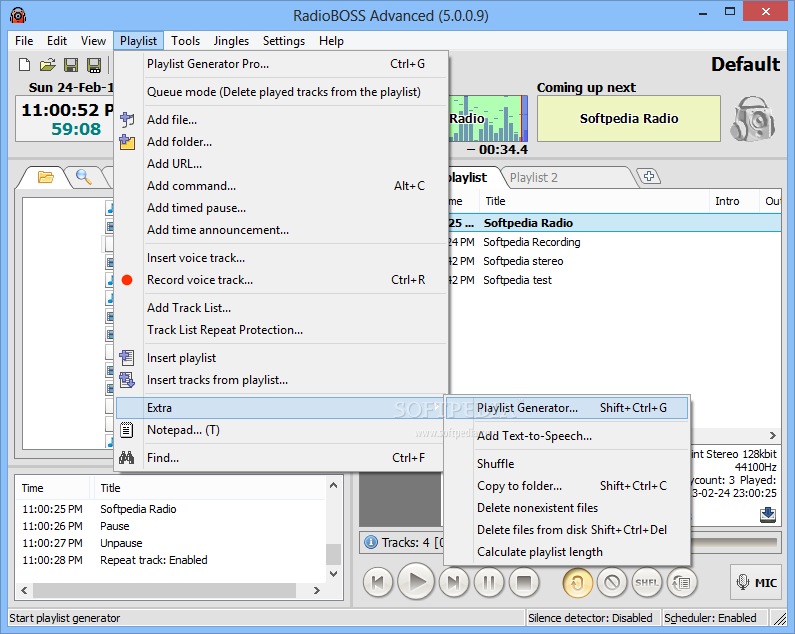Viewport: 795px width, 634px height.
Task: Open the Jingles menu
Action: [x=231, y=41]
